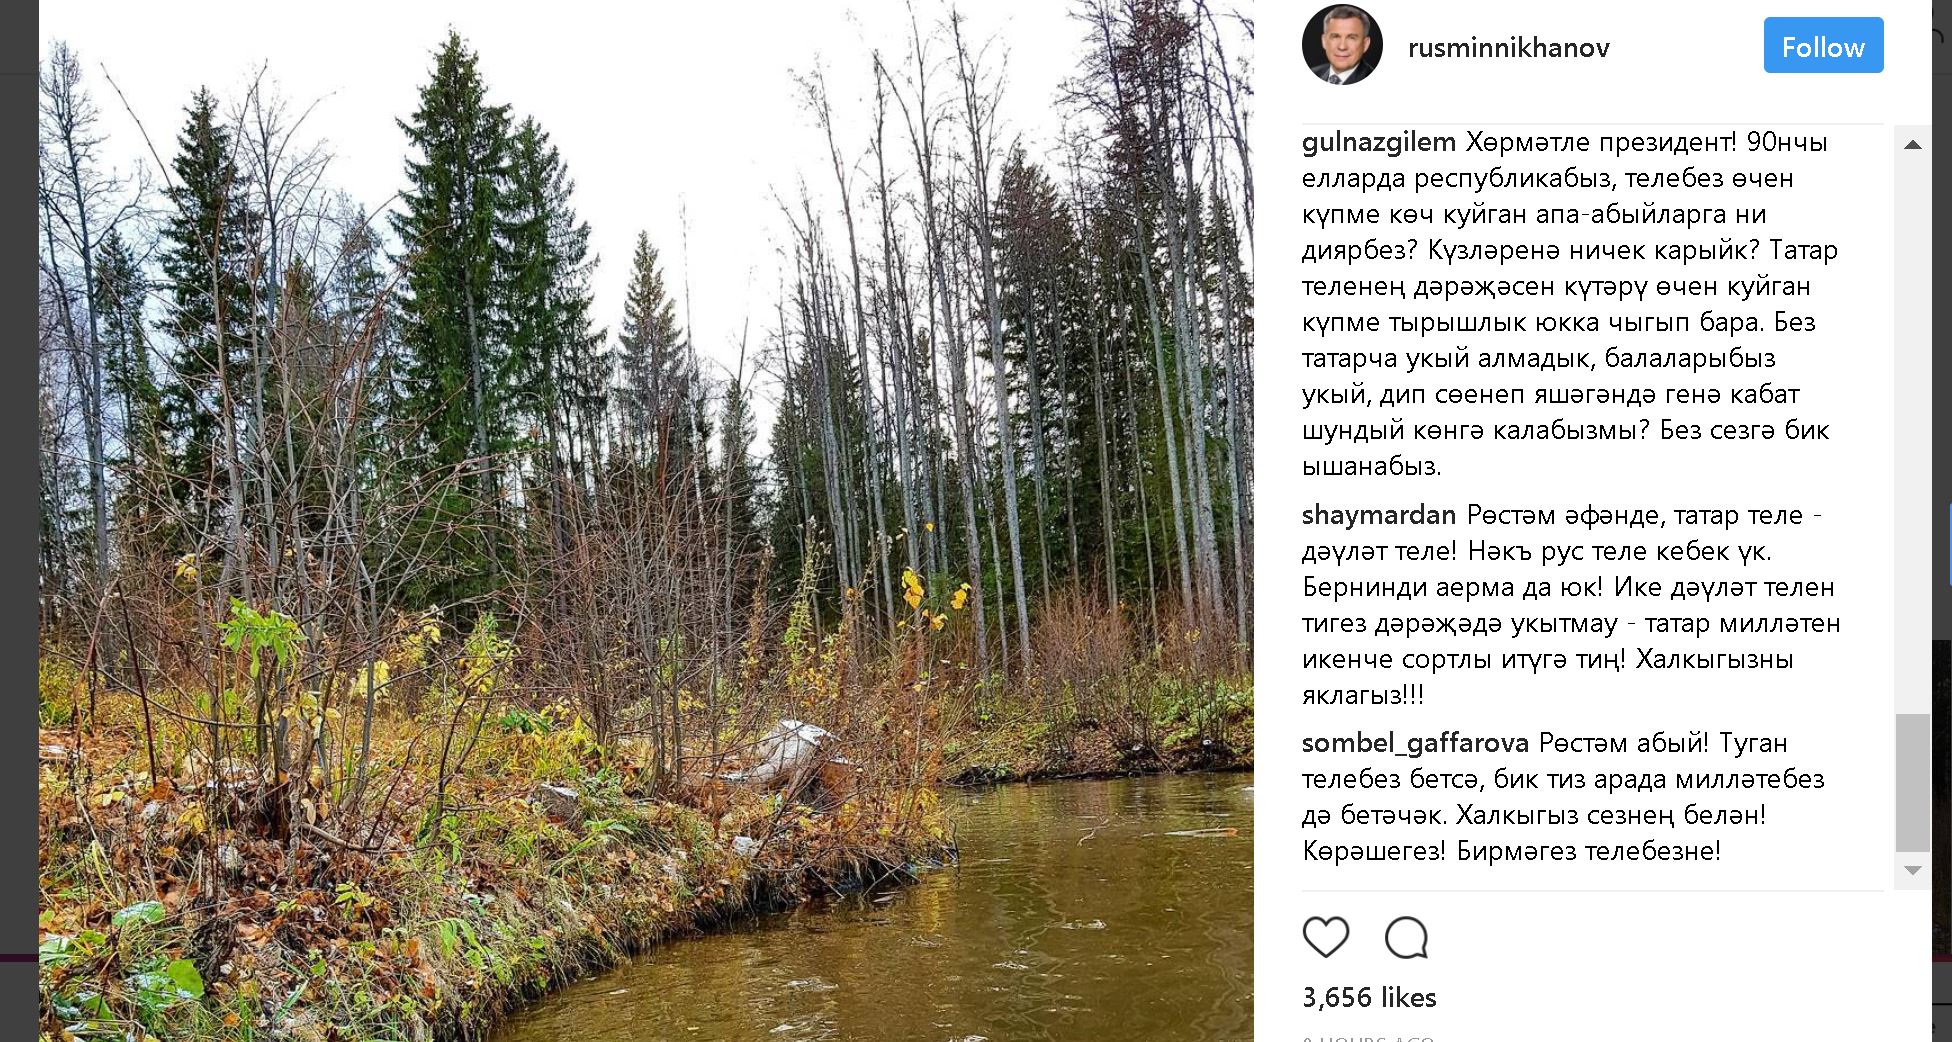Viewport: 1952px width, 1042px height.
Task: Click the Follow button
Action: (1823, 46)
